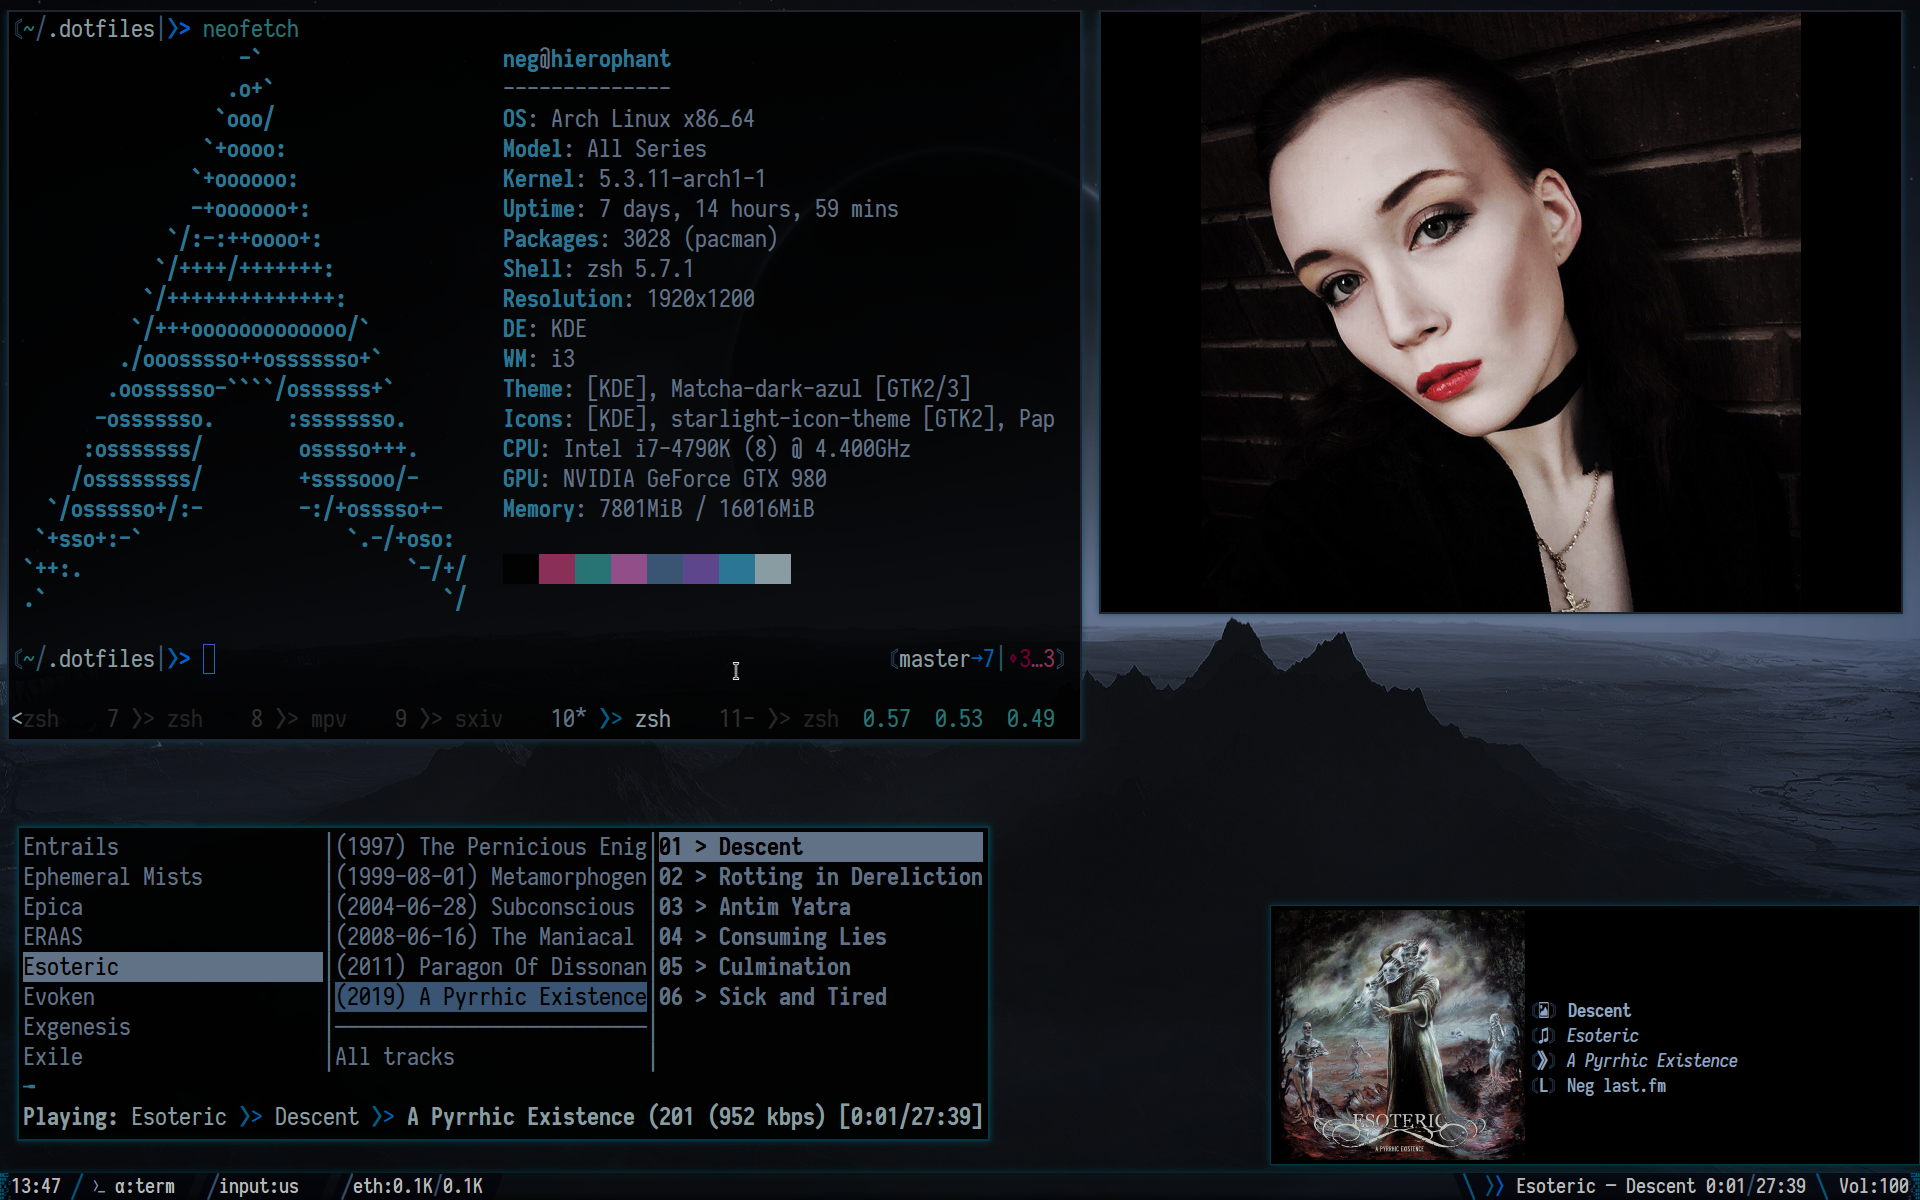Play track 02 Rotting in Dereliction
The width and height of the screenshot is (1920, 1200).
point(820,877)
